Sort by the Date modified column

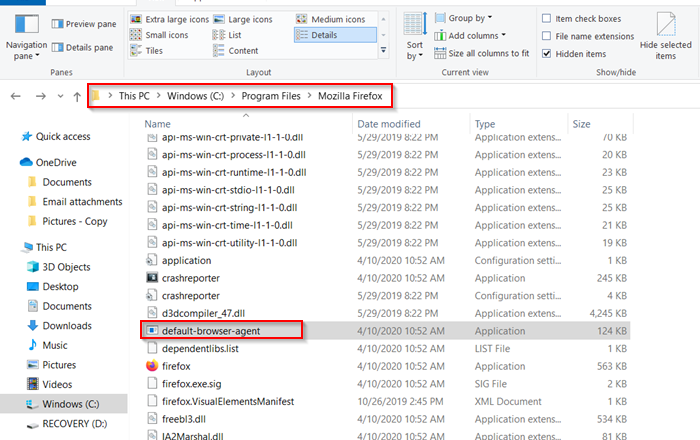pos(389,124)
